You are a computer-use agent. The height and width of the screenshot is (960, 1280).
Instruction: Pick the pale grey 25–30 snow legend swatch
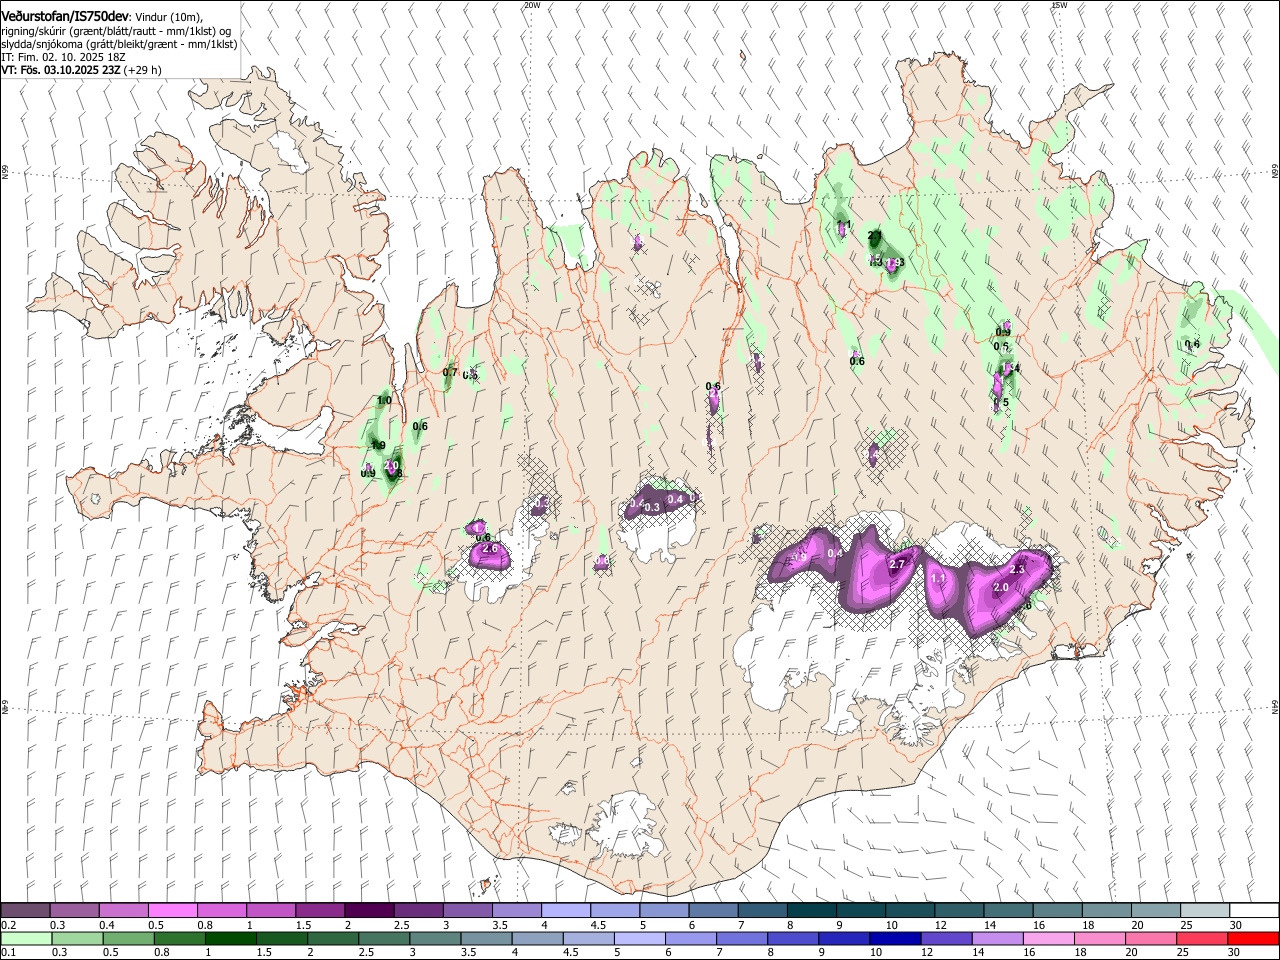(1203, 911)
